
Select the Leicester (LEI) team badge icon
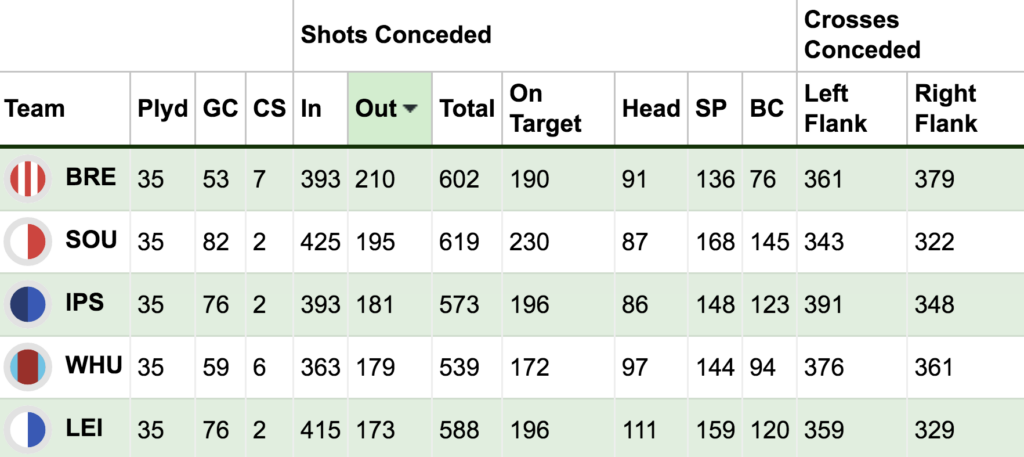(28, 430)
